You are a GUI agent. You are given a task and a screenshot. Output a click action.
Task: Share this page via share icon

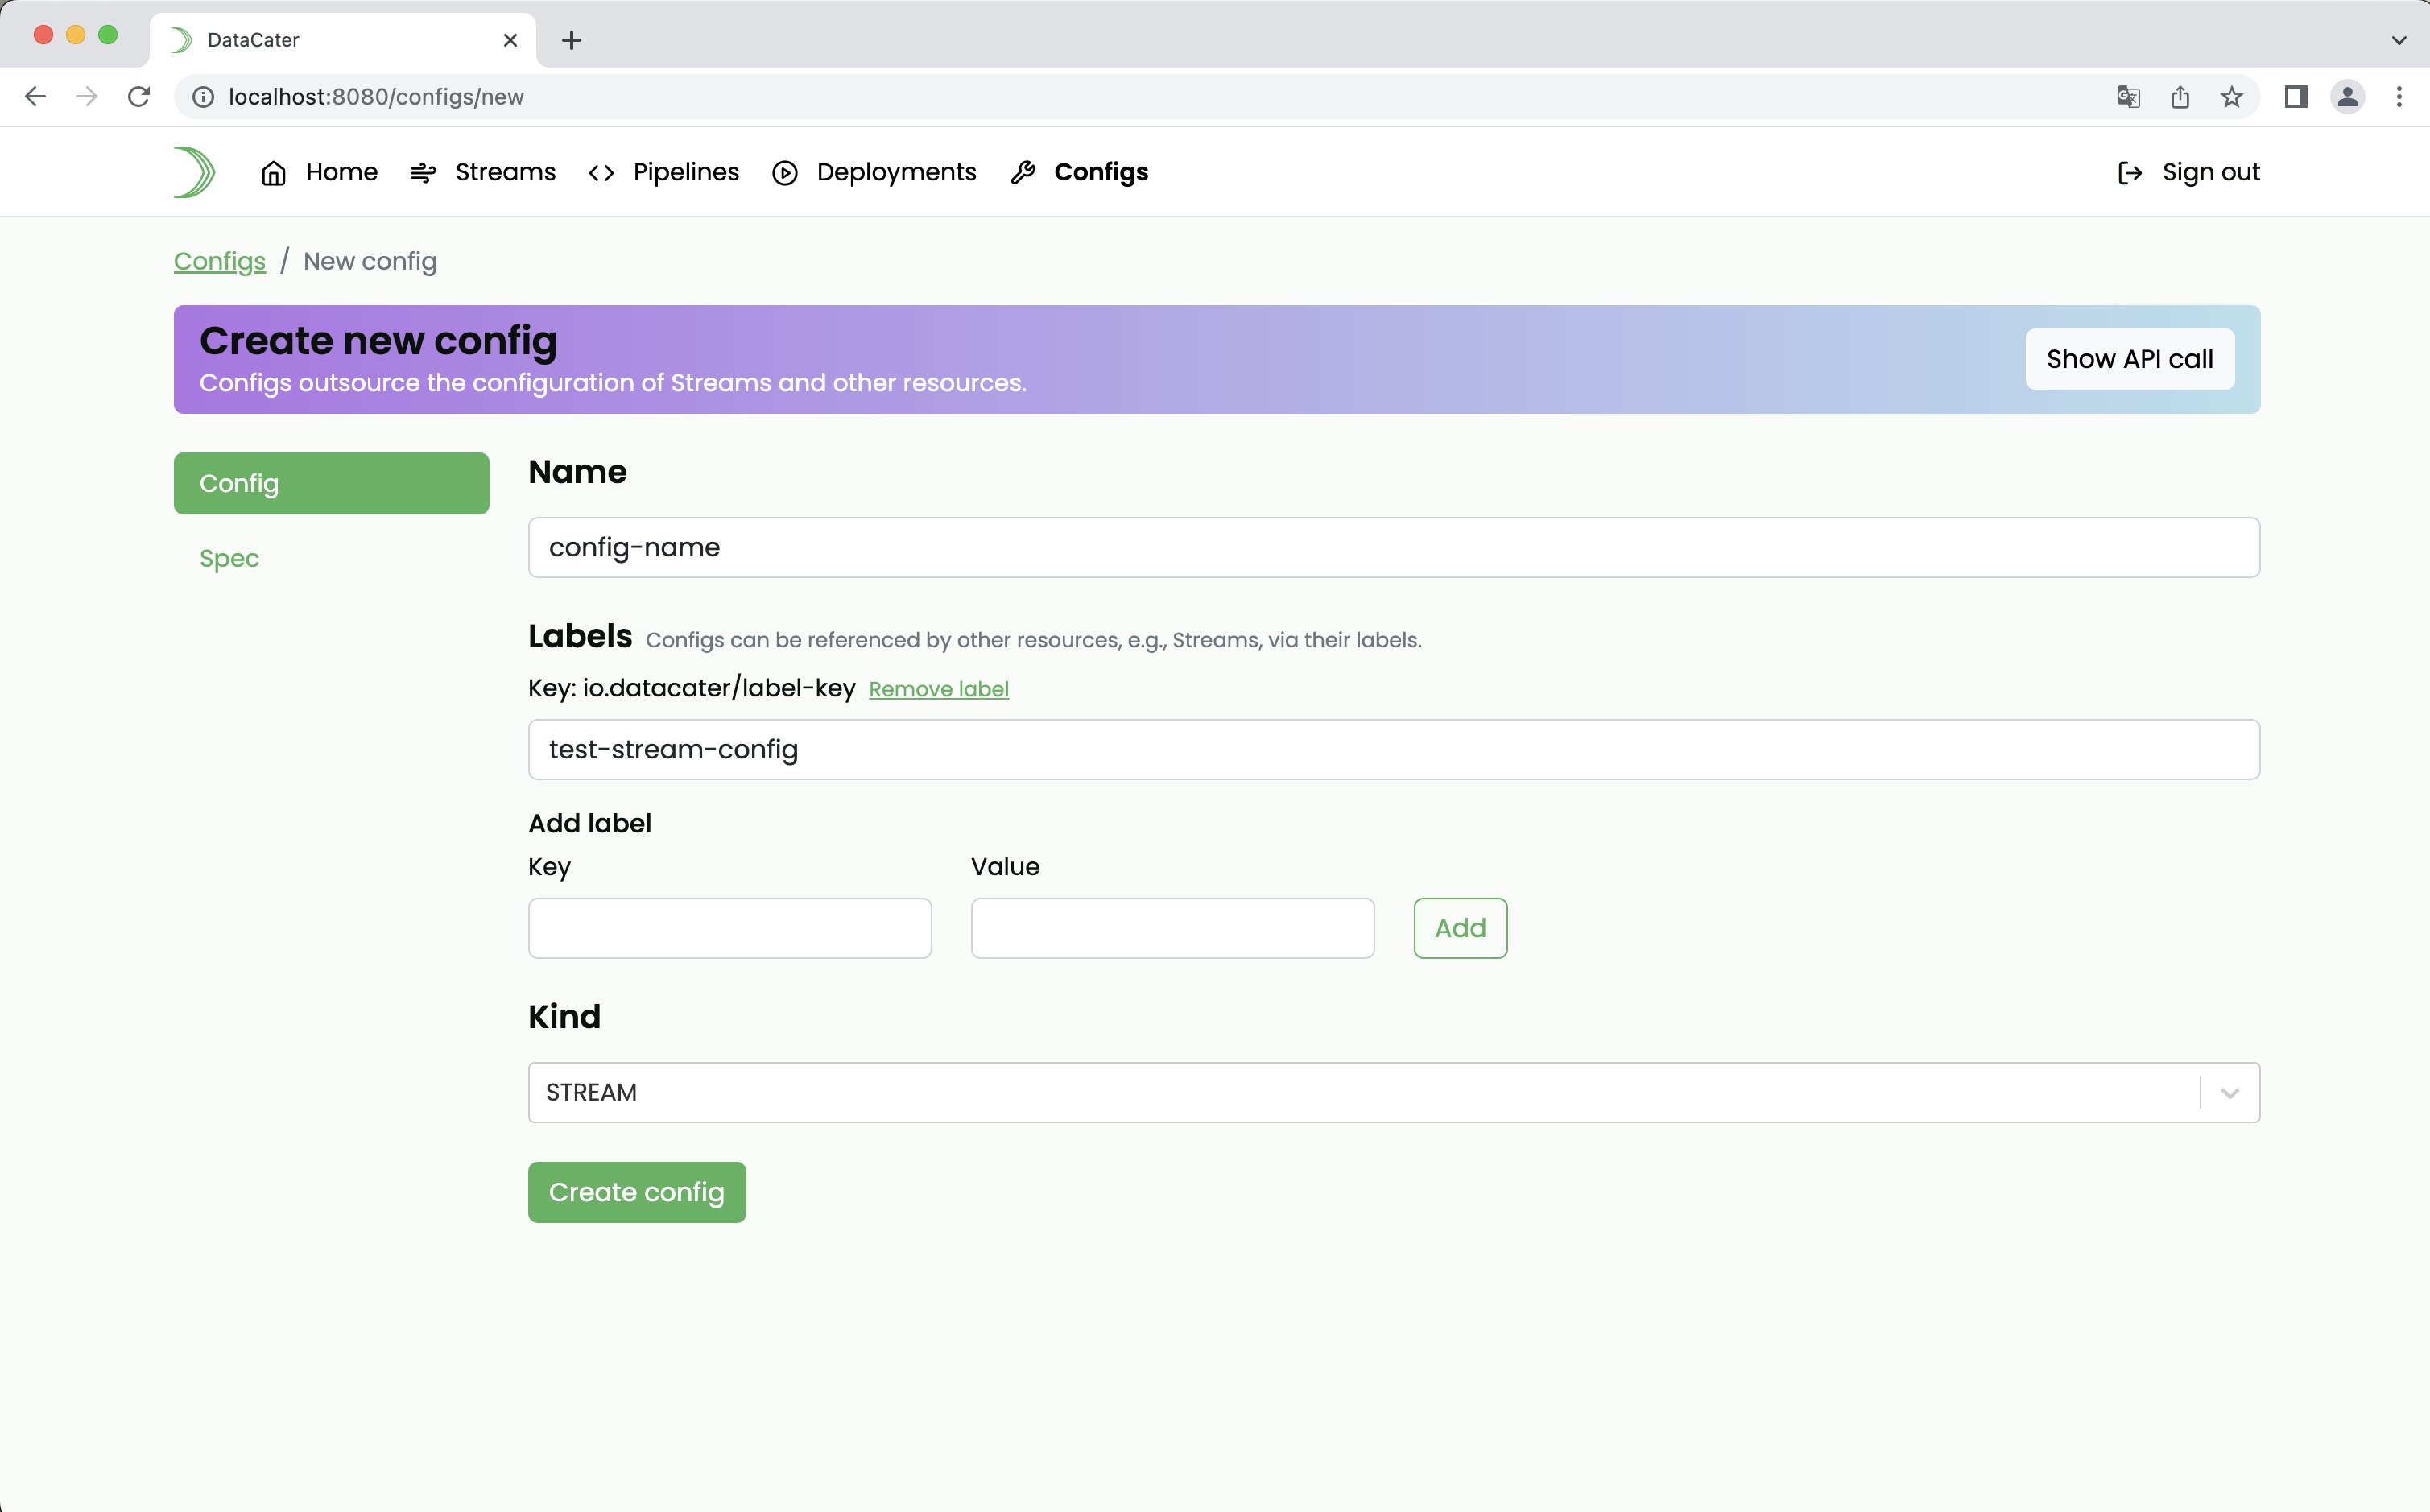[x=2180, y=97]
